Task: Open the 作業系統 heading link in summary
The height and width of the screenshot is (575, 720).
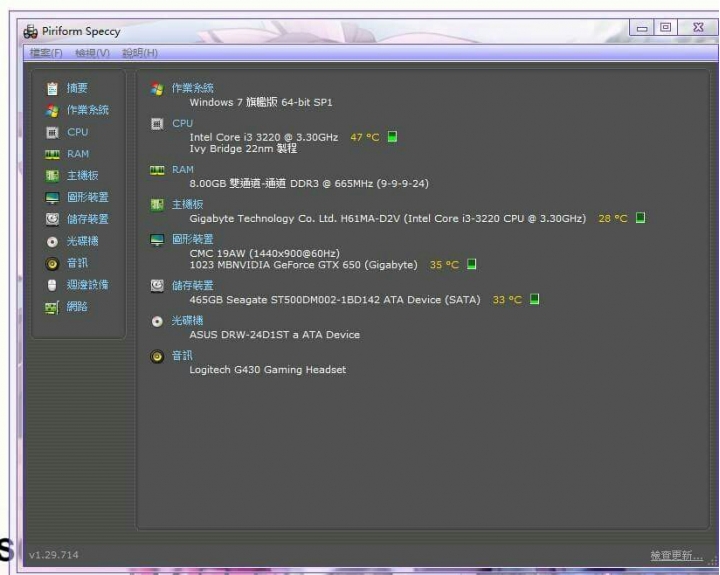Action: coord(193,88)
